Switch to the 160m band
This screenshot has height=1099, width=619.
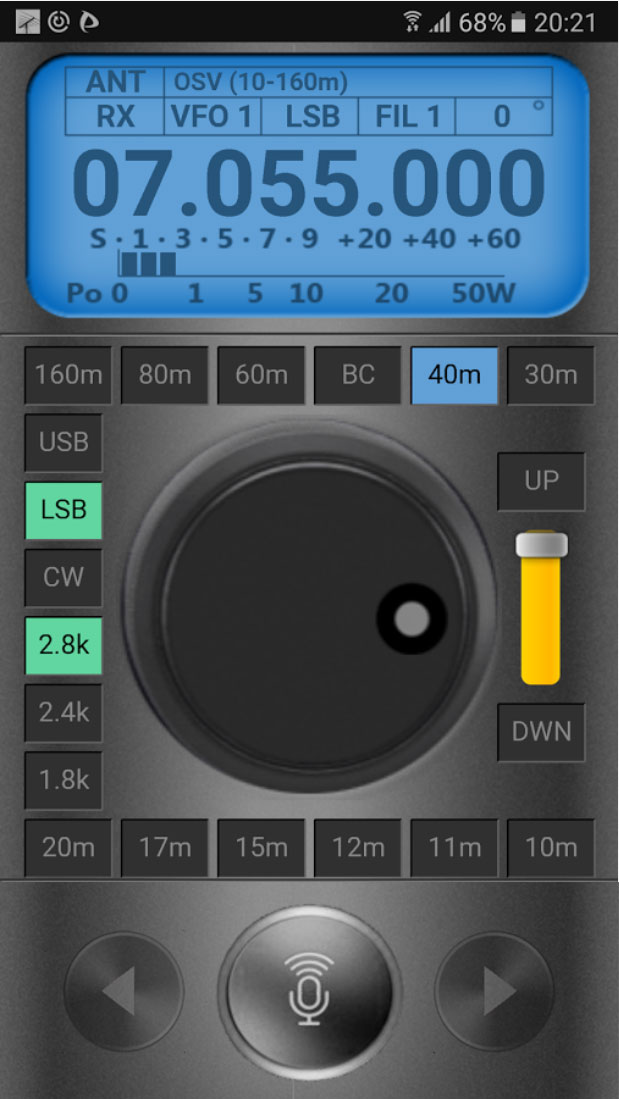[x=68, y=375]
